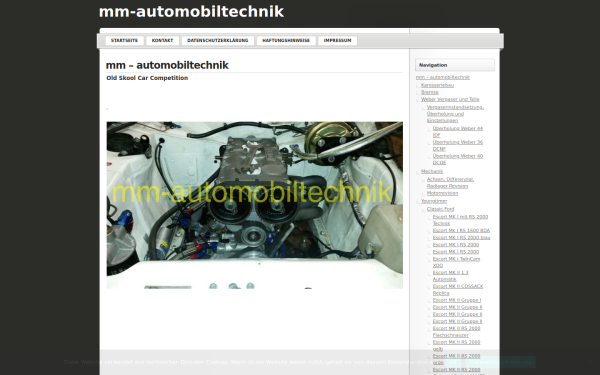
Task: Open mm – automobiltechnik in sidebar navigation
Action: click(443, 77)
